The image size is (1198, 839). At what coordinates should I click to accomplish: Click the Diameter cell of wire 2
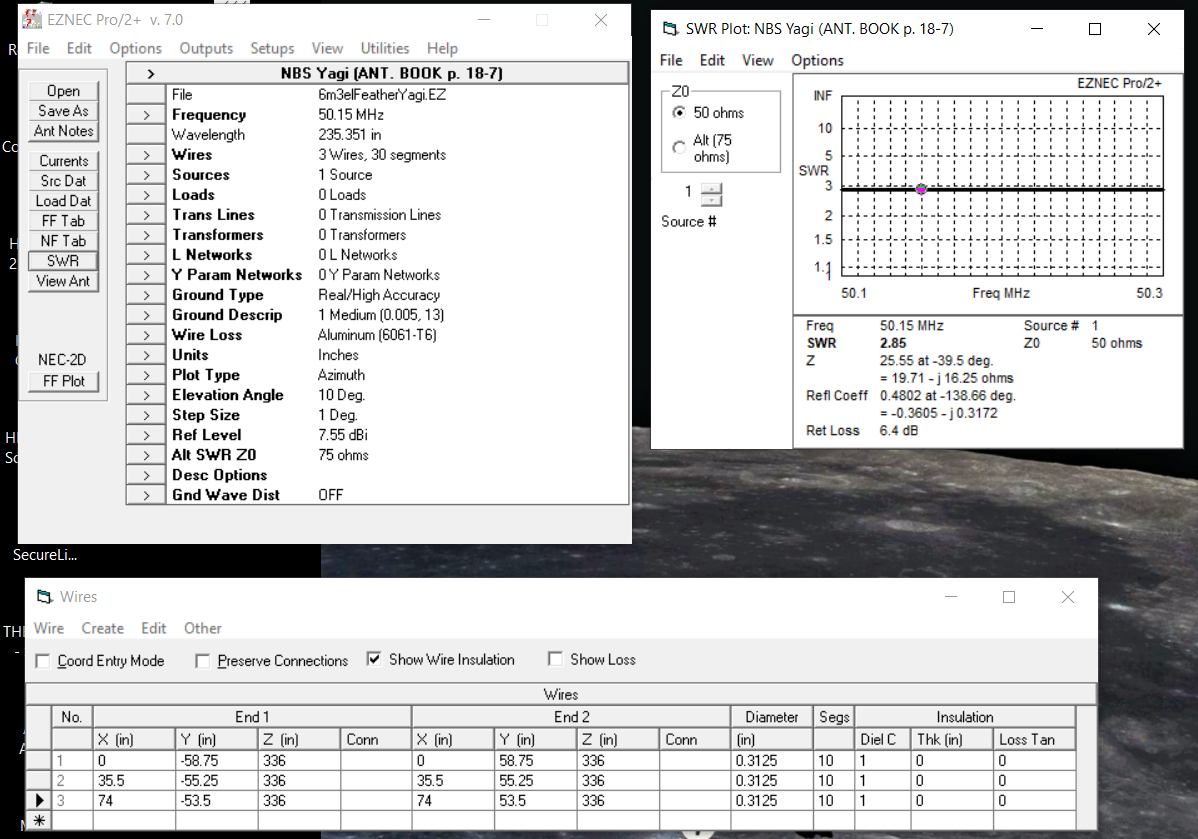(x=770, y=780)
